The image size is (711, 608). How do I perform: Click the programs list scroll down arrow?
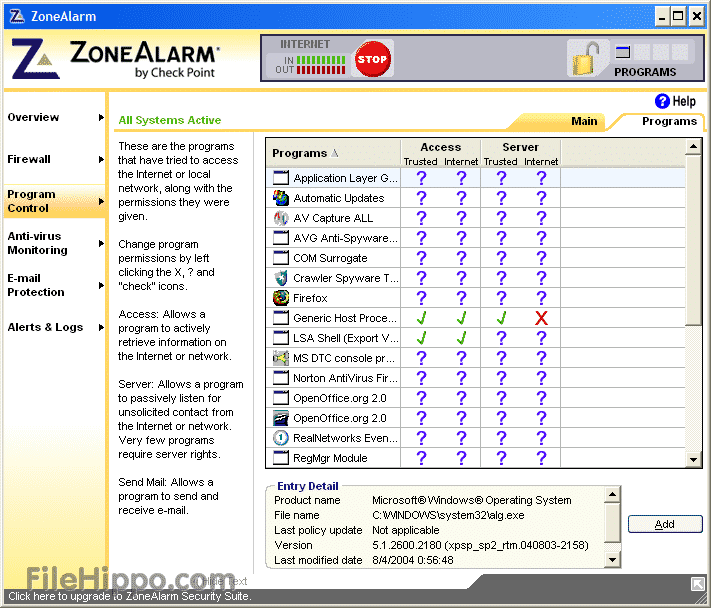(x=694, y=459)
